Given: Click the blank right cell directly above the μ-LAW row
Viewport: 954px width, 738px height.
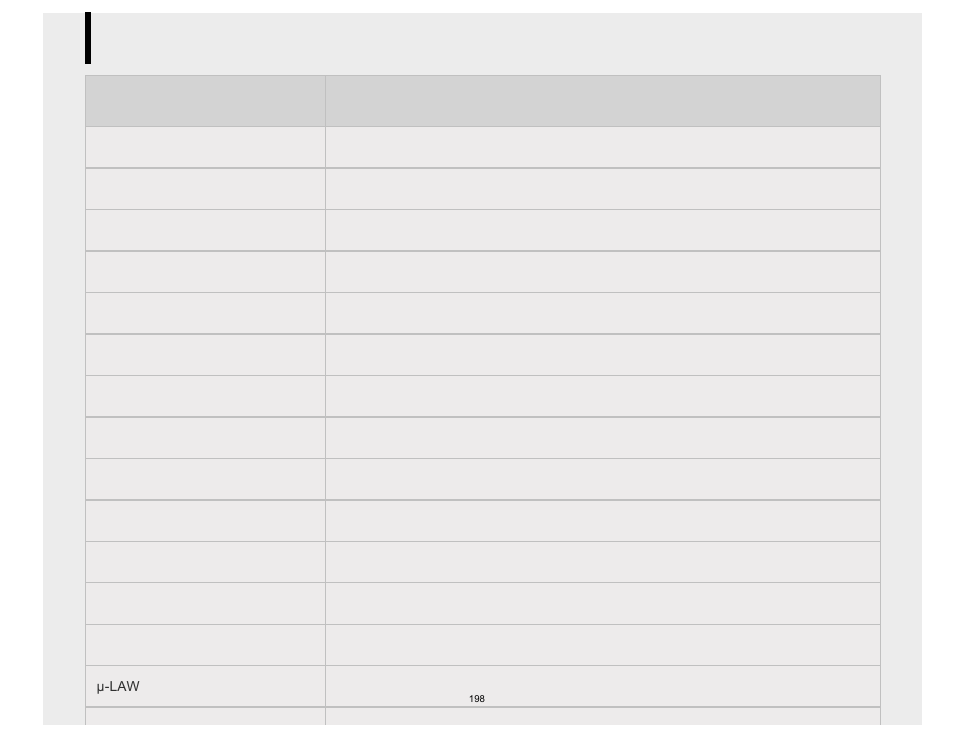Looking at the screenshot, I should pos(603,645).
